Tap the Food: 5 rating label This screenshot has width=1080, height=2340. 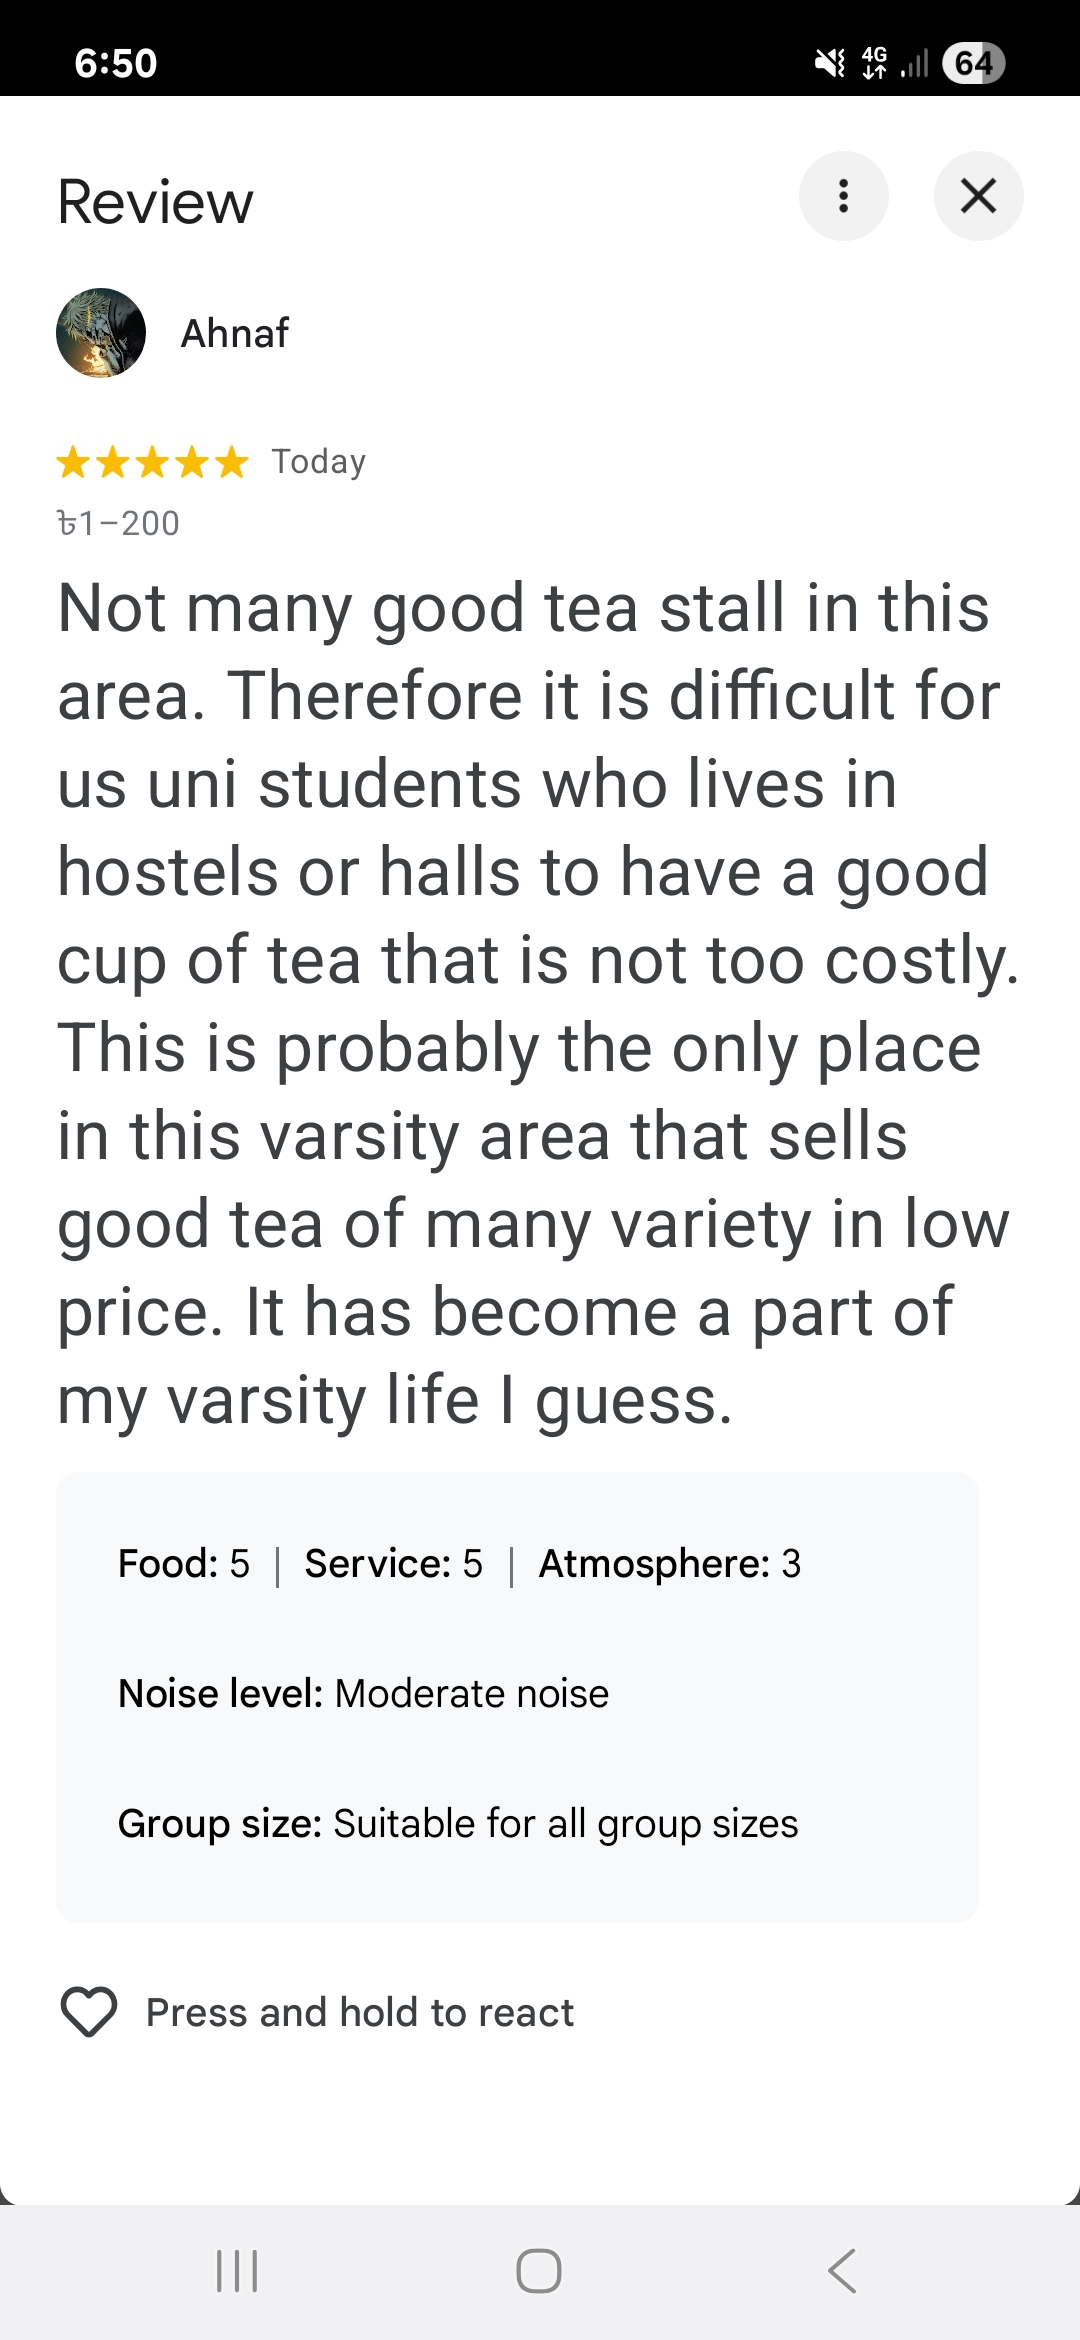[184, 1563]
